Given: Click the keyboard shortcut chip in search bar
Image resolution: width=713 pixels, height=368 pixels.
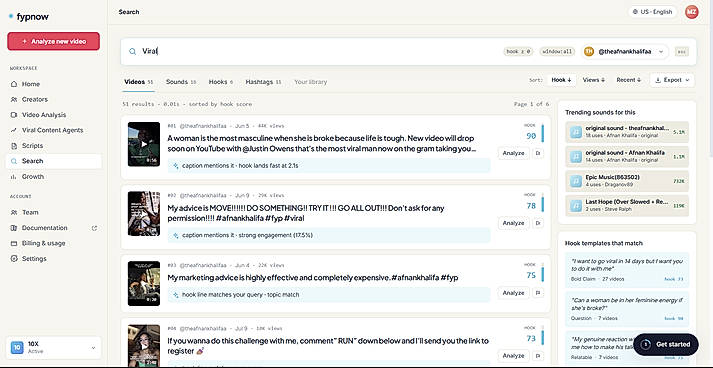Looking at the screenshot, I should pos(682,52).
